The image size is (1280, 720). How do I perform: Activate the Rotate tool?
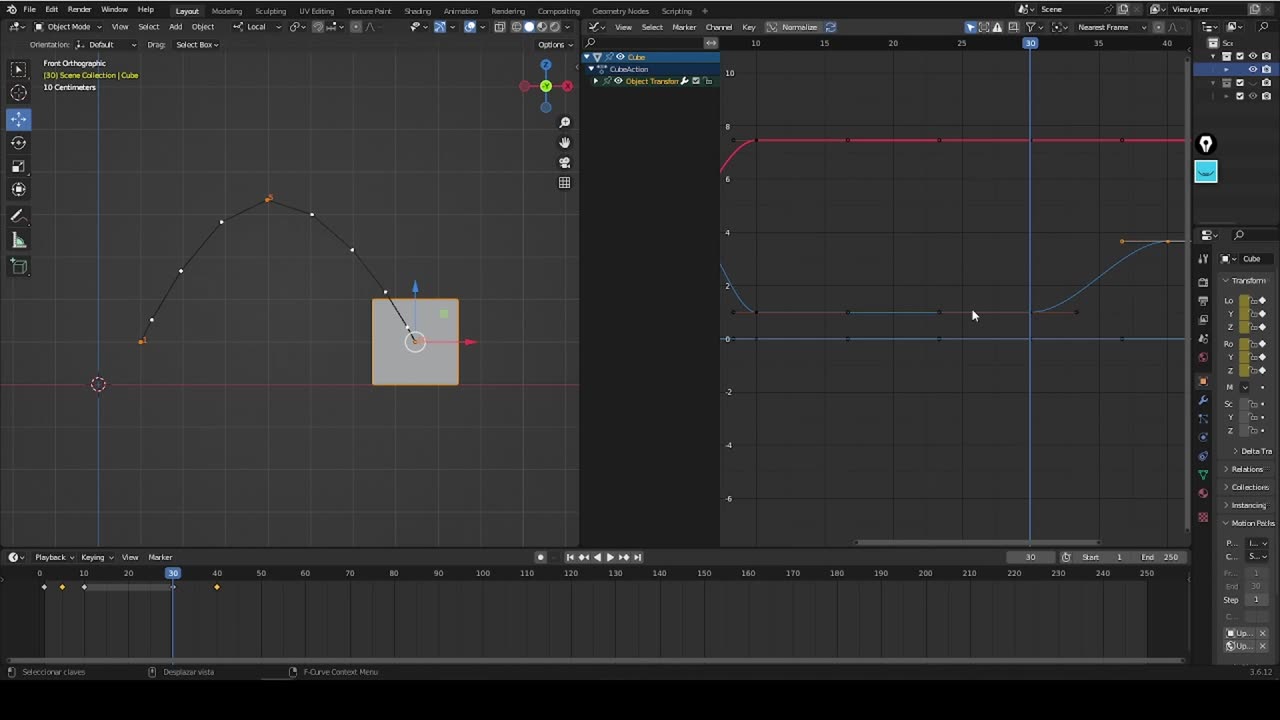(18, 143)
